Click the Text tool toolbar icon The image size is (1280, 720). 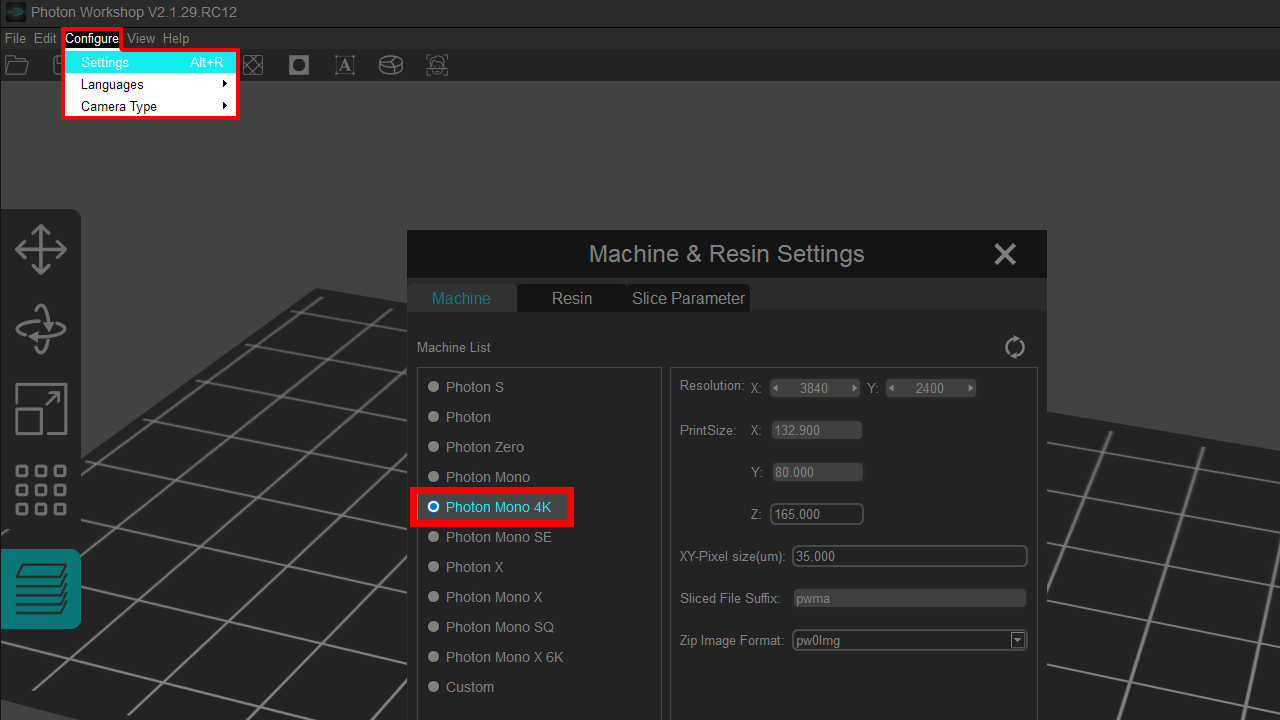click(344, 65)
